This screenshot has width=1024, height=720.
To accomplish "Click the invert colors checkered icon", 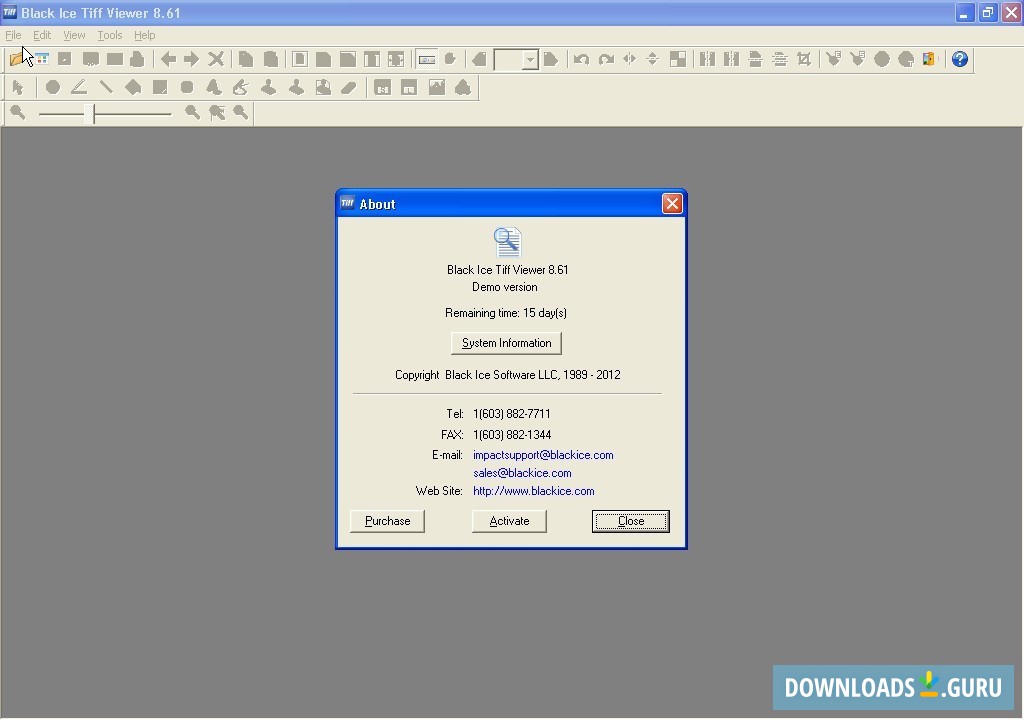I will point(678,59).
